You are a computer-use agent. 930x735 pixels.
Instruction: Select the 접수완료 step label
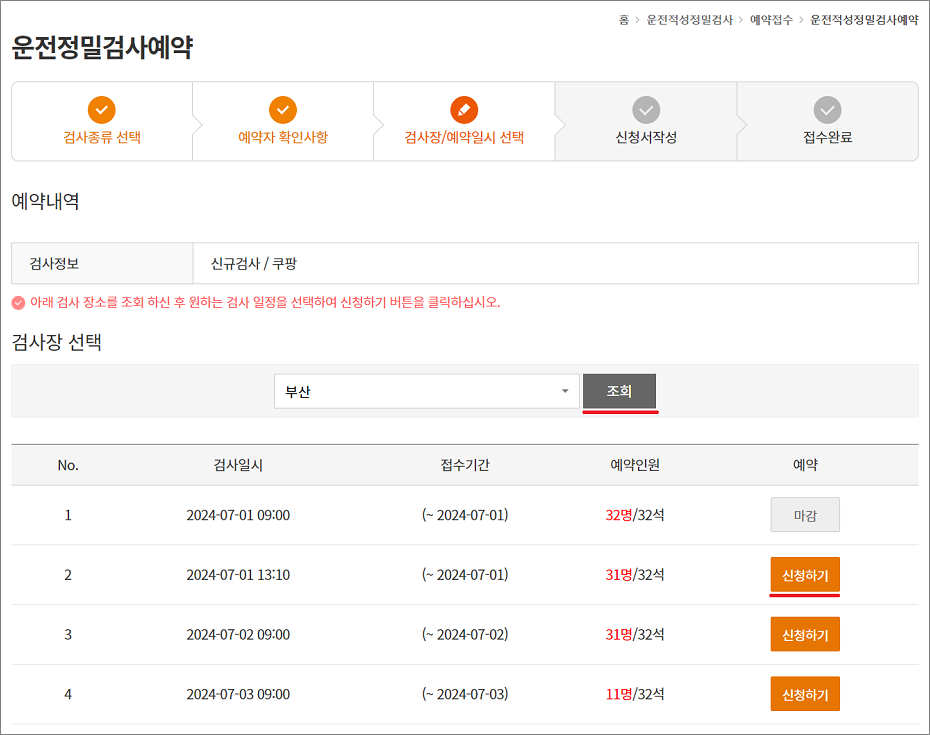[827, 137]
